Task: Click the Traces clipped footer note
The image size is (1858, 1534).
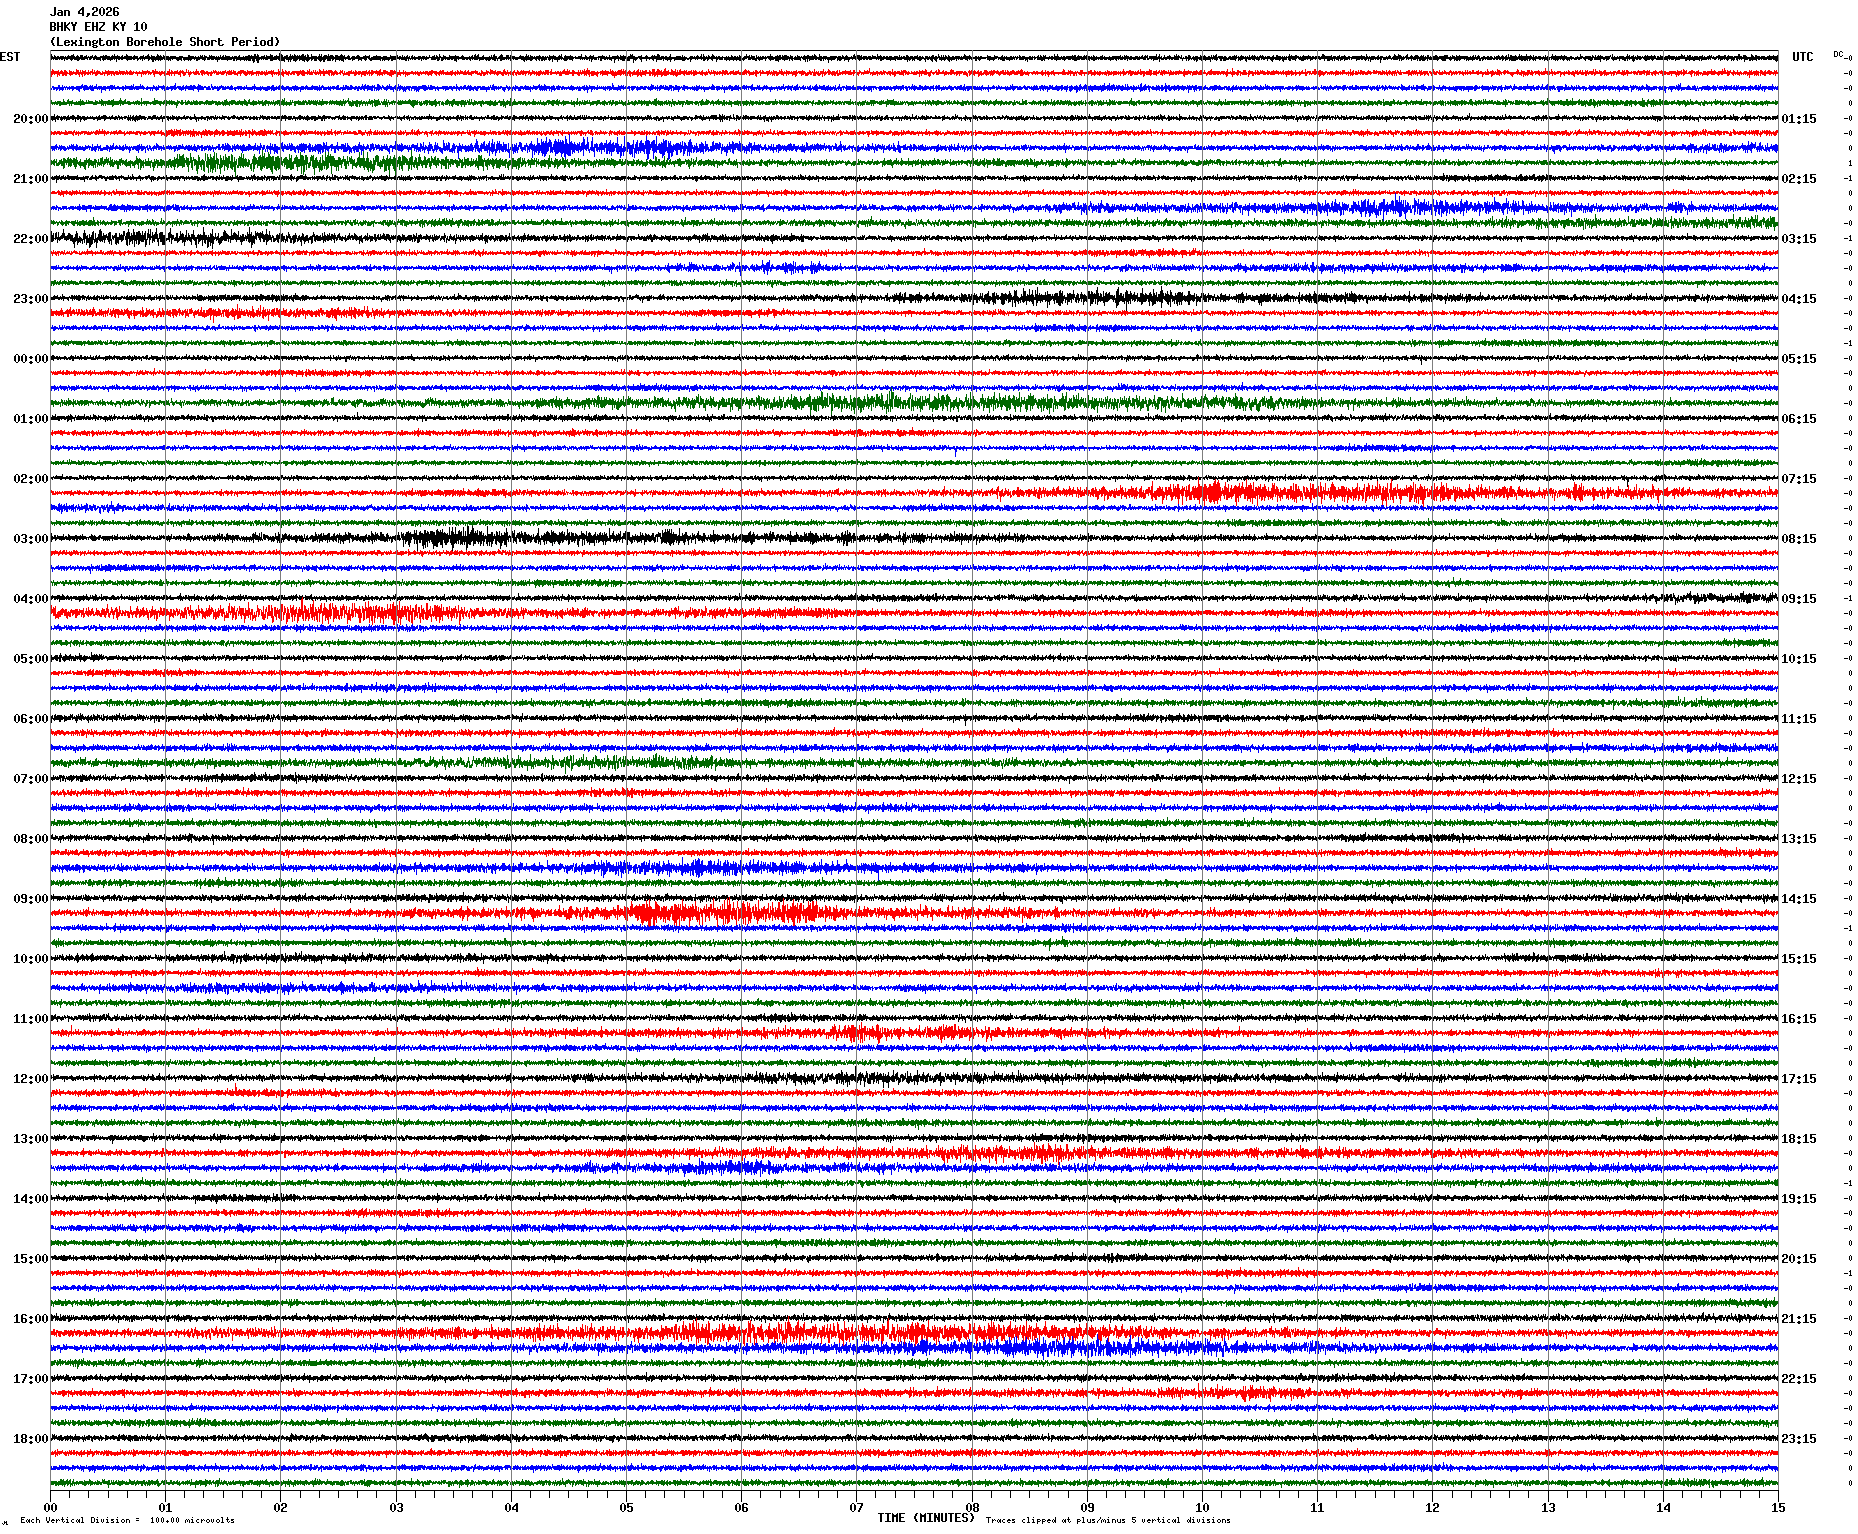Action: [1108, 1521]
